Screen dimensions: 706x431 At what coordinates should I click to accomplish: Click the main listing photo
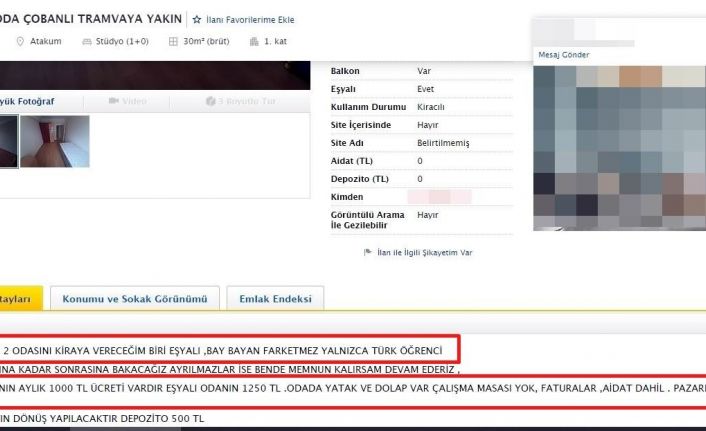click(155, 75)
